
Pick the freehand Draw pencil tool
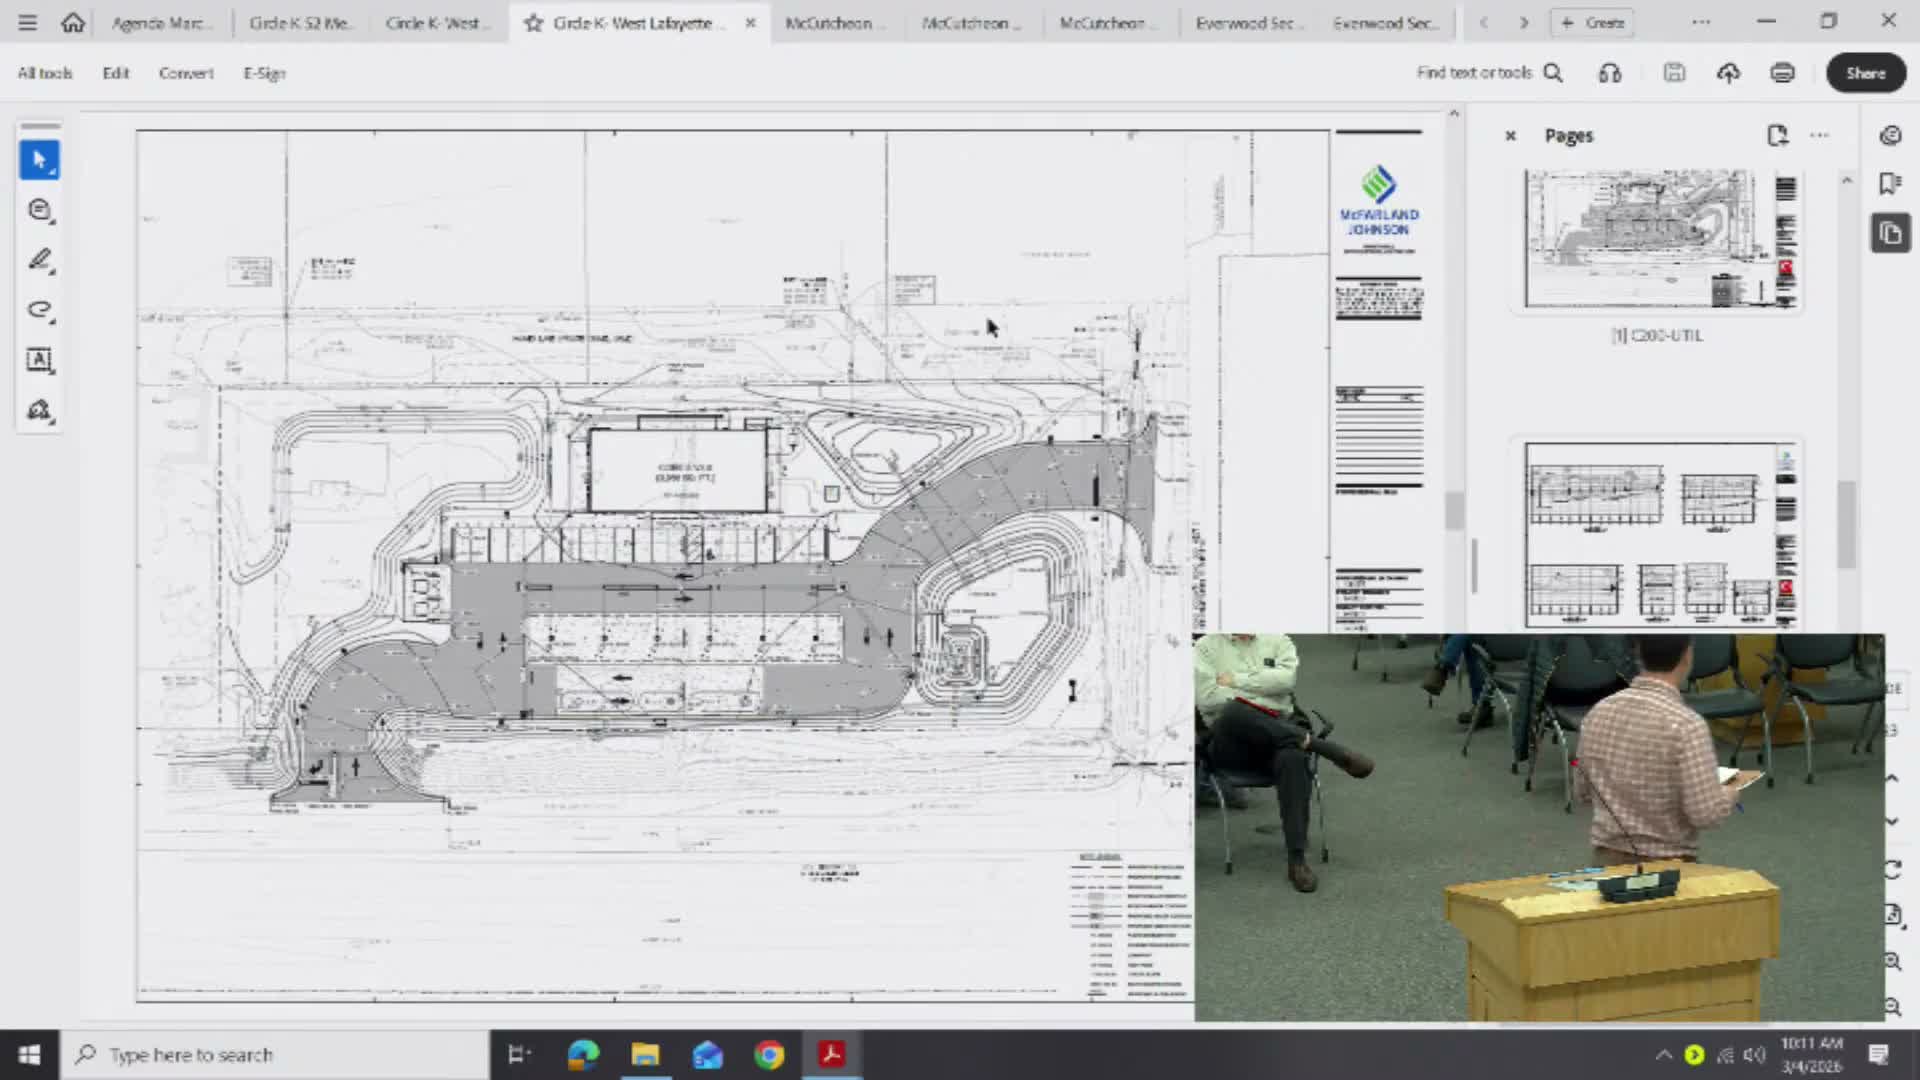(40, 260)
